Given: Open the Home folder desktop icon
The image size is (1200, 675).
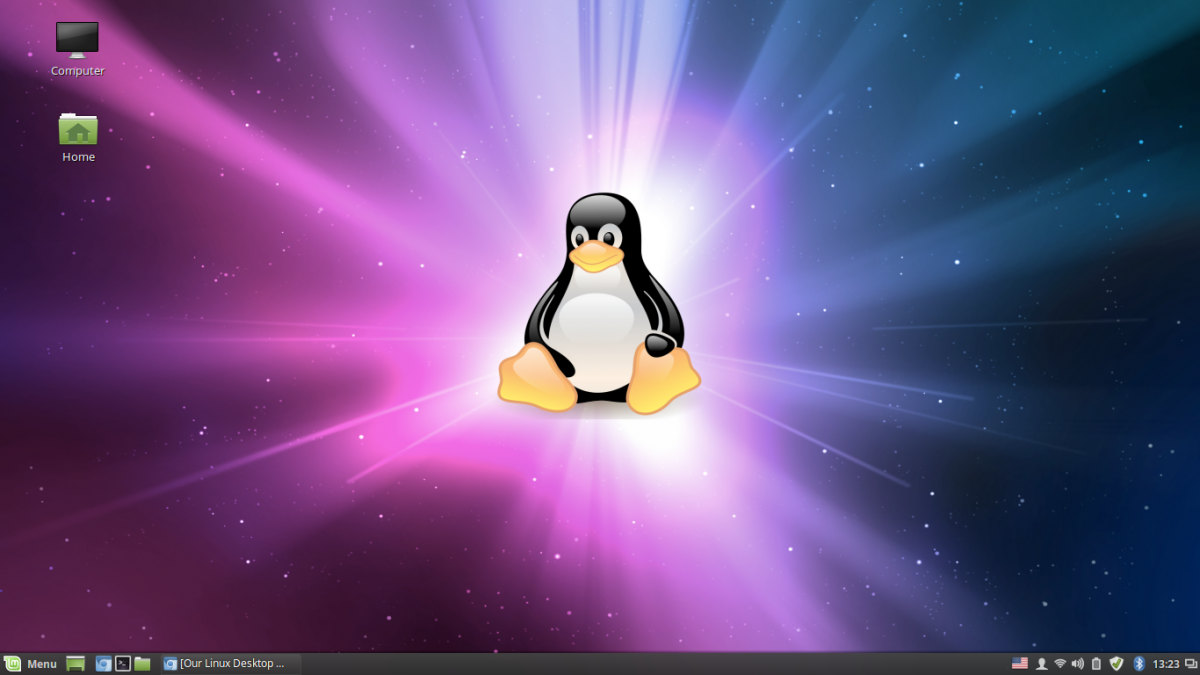Looking at the screenshot, I should click(78, 137).
